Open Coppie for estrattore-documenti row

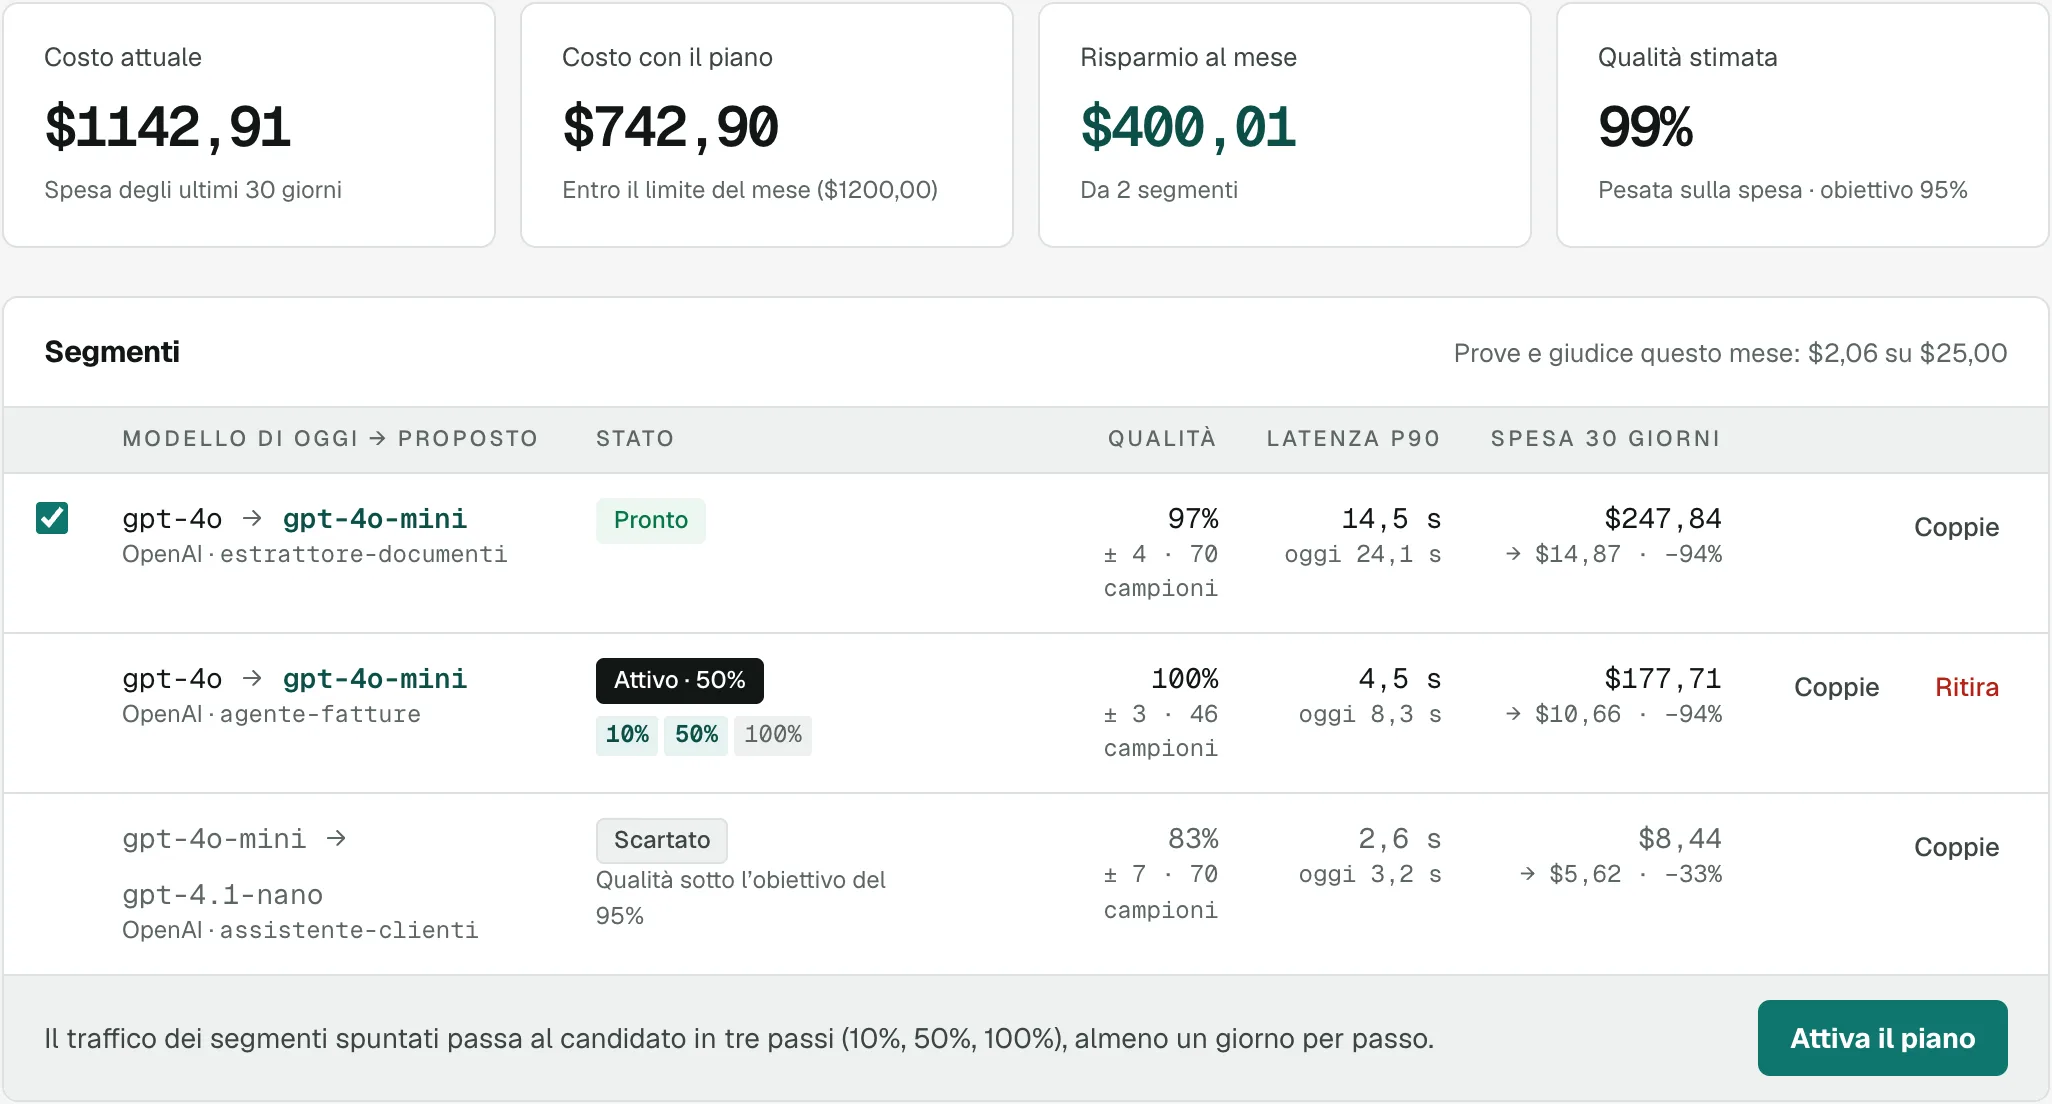1956,527
